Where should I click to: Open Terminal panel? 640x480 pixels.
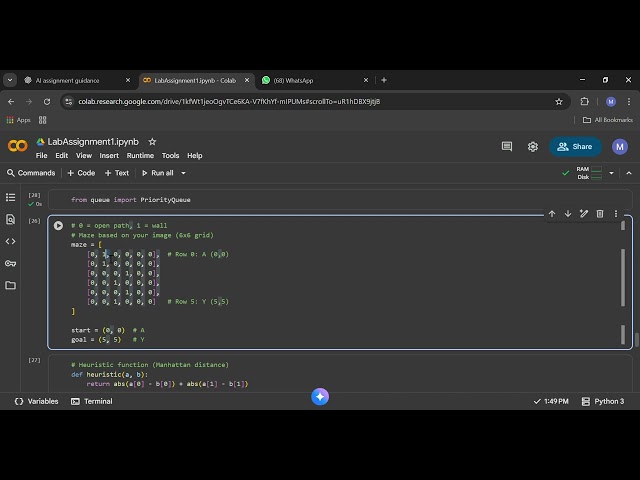click(x=92, y=401)
